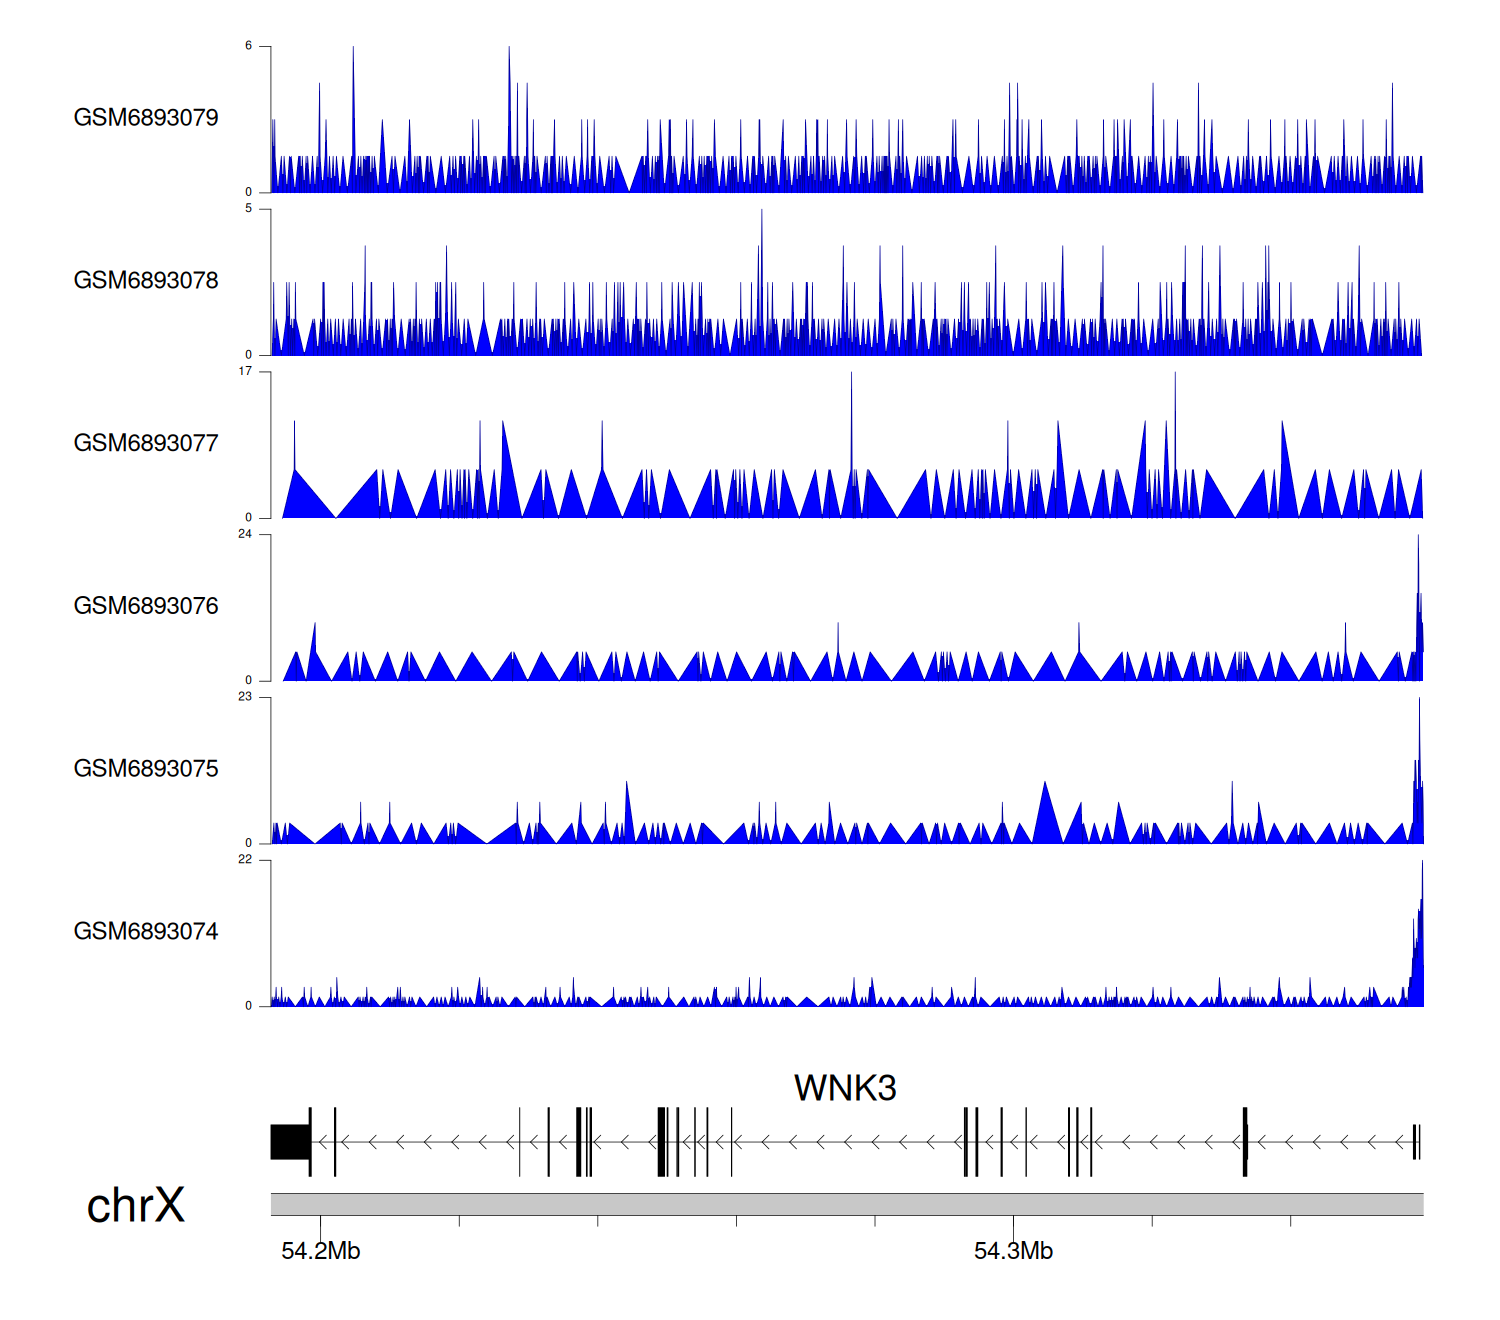Click the WNK3 gene name
Screen dimensions: 1500x1320
845,1088
